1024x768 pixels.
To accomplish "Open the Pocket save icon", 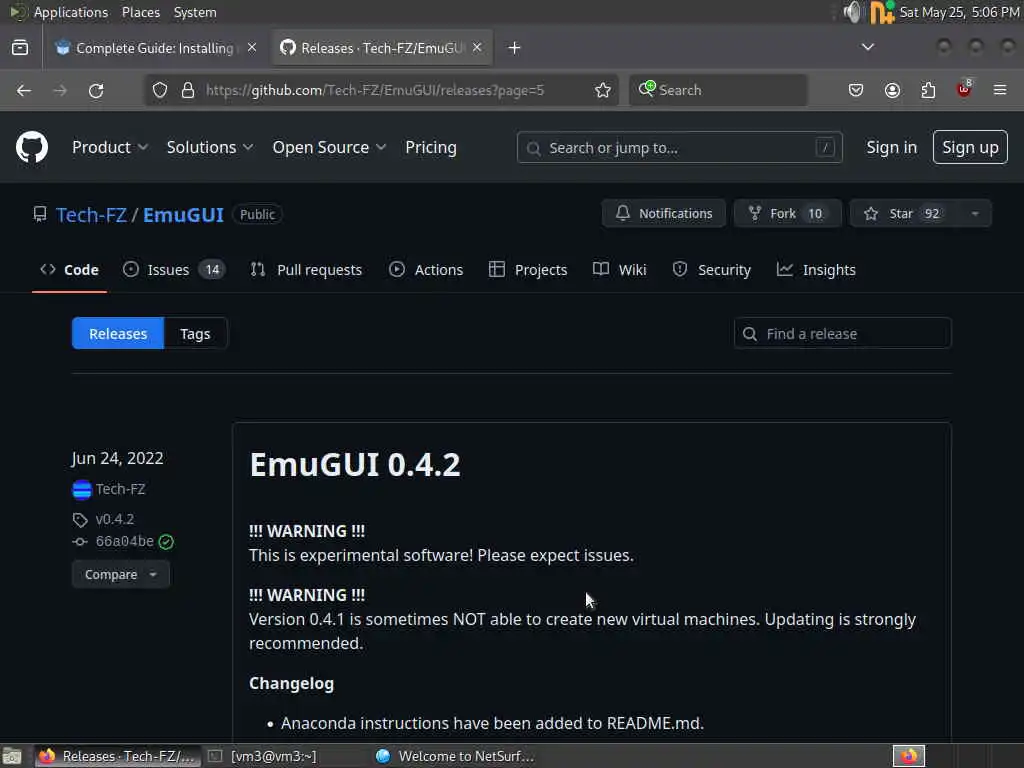I will tap(856, 90).
